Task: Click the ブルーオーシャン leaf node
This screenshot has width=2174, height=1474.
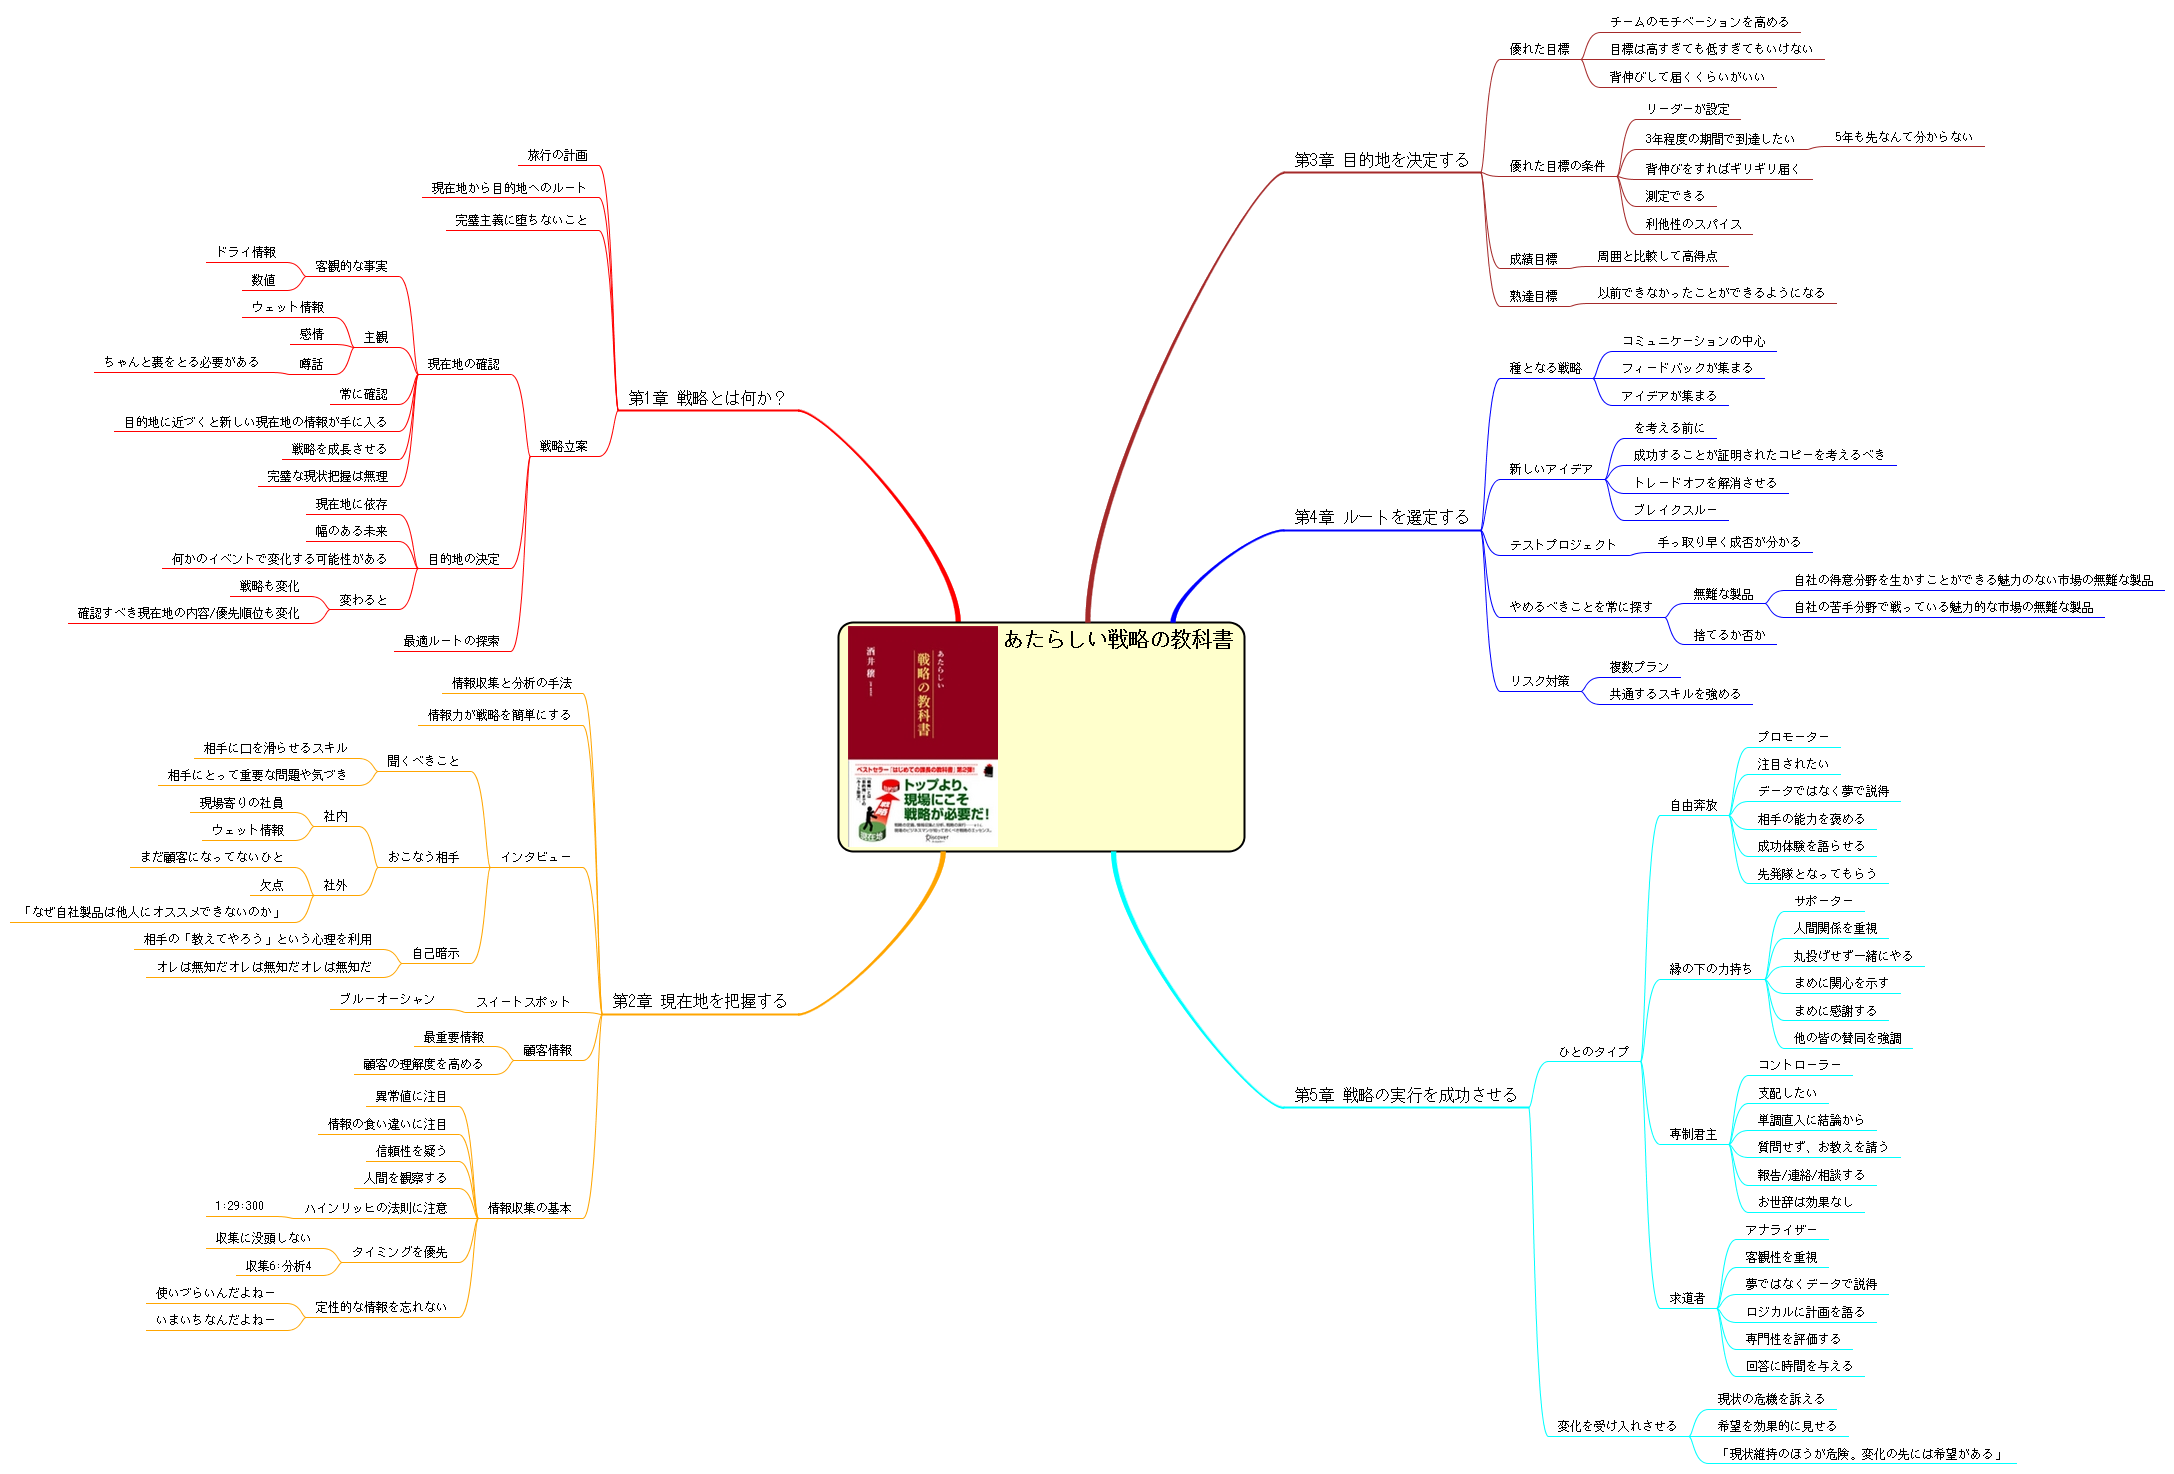Action: click(387, 999)
